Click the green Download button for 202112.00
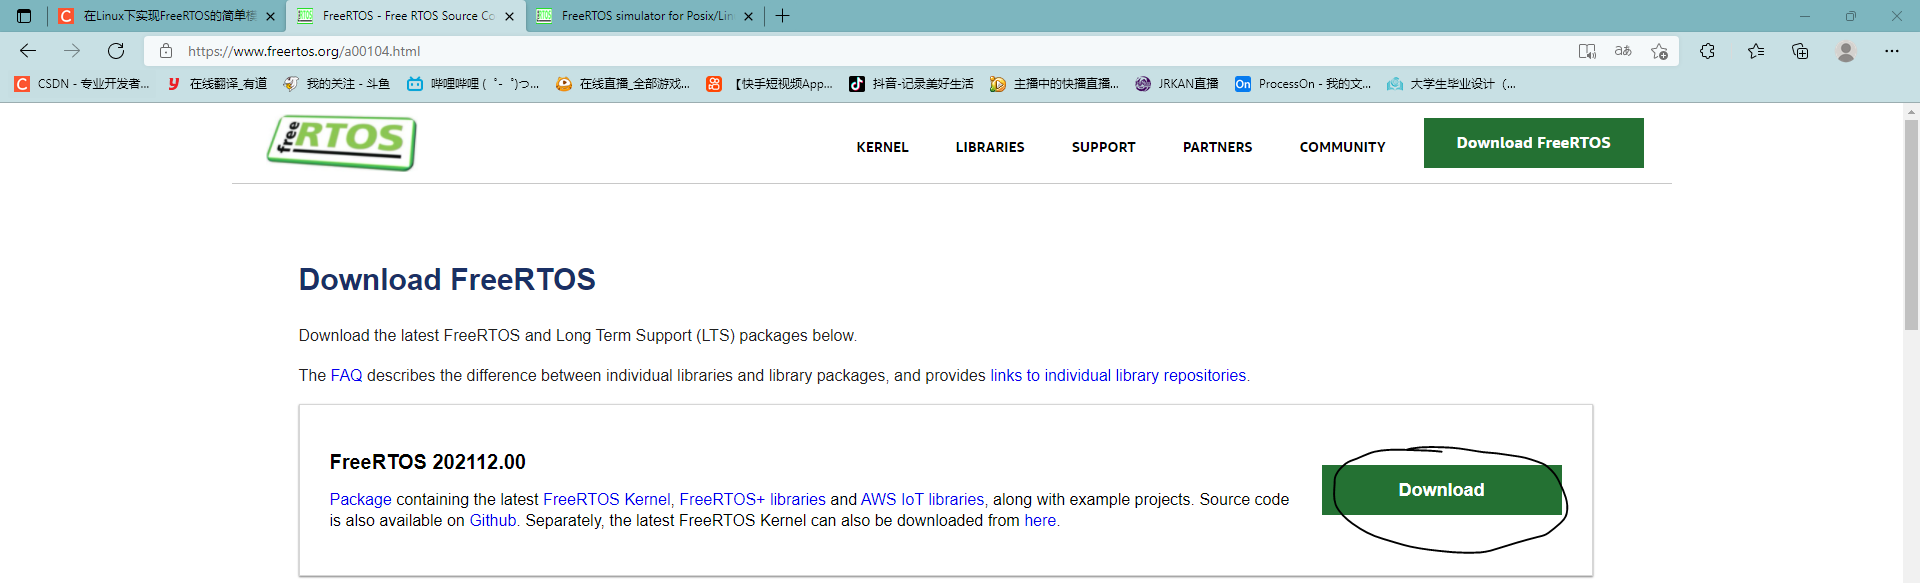Viewport: 1920px width, 583px height. point(1441,490)
